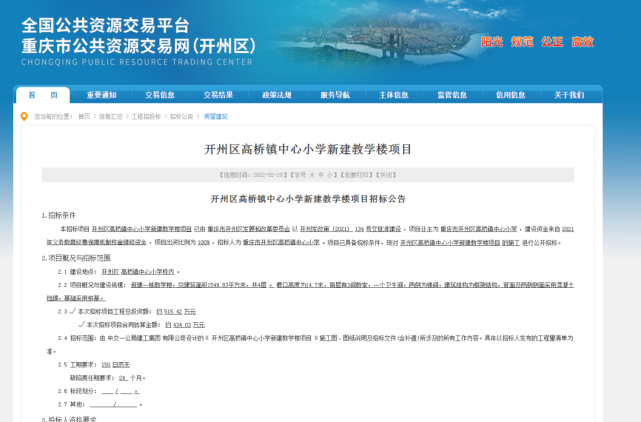This screenshot has height=422, width=641.
Task: Click the orange location pin icon
Action: pos(24,117)
